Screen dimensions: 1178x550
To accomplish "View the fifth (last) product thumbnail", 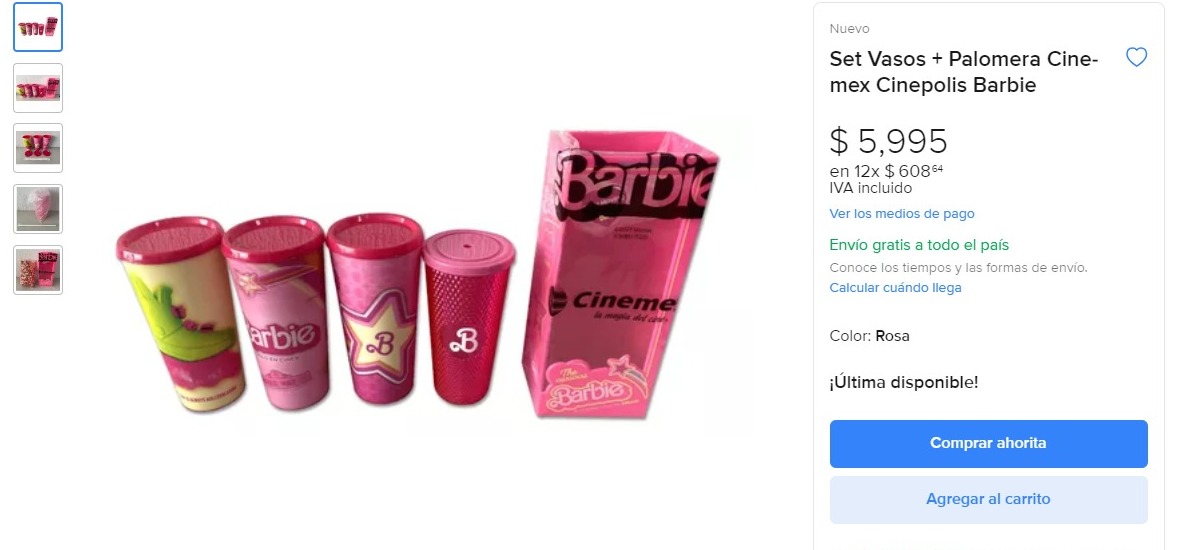I will [x=38, y=270].
